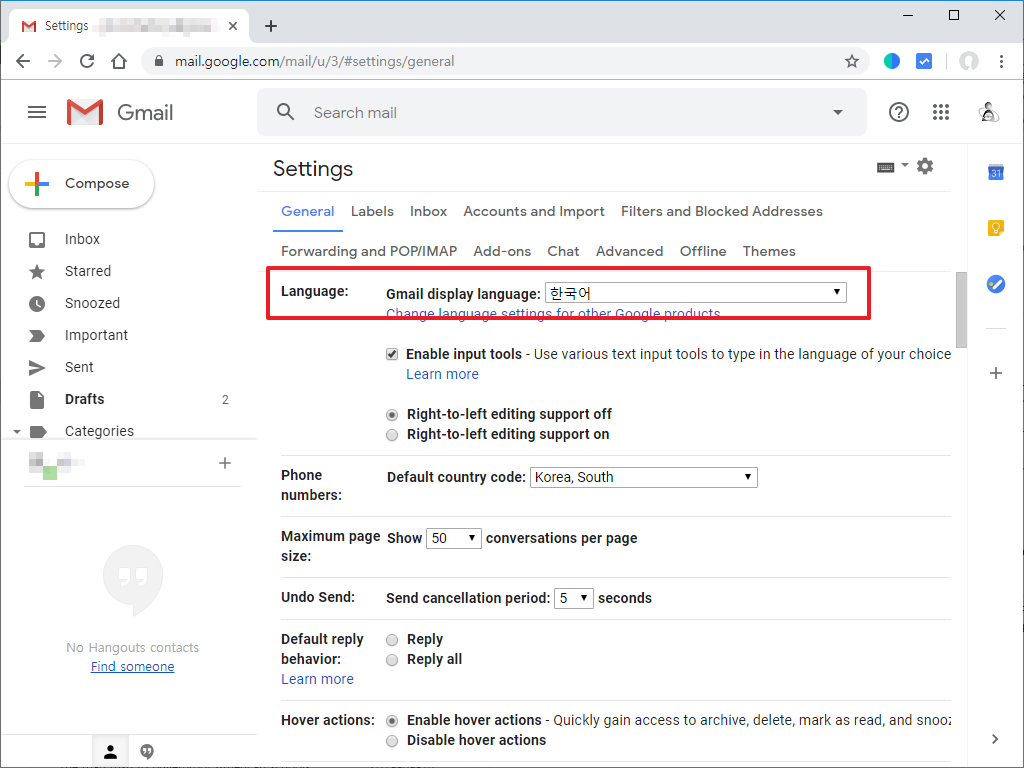This screenshot has width=1024, height=768.
Task: Open Google Tasks side panel icon
Action: click(x=995, y=284)
